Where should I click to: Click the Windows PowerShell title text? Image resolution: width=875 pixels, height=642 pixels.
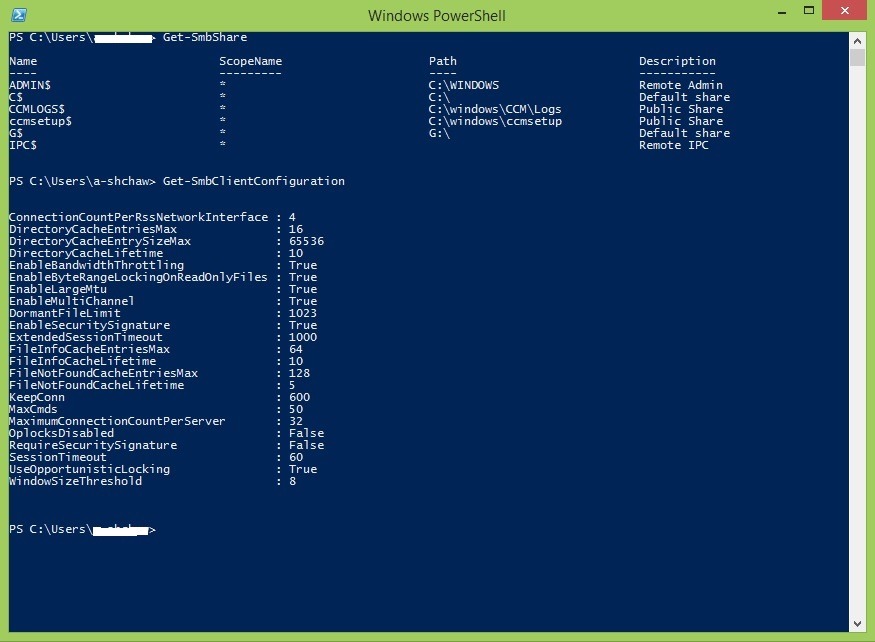click(436, 16)
